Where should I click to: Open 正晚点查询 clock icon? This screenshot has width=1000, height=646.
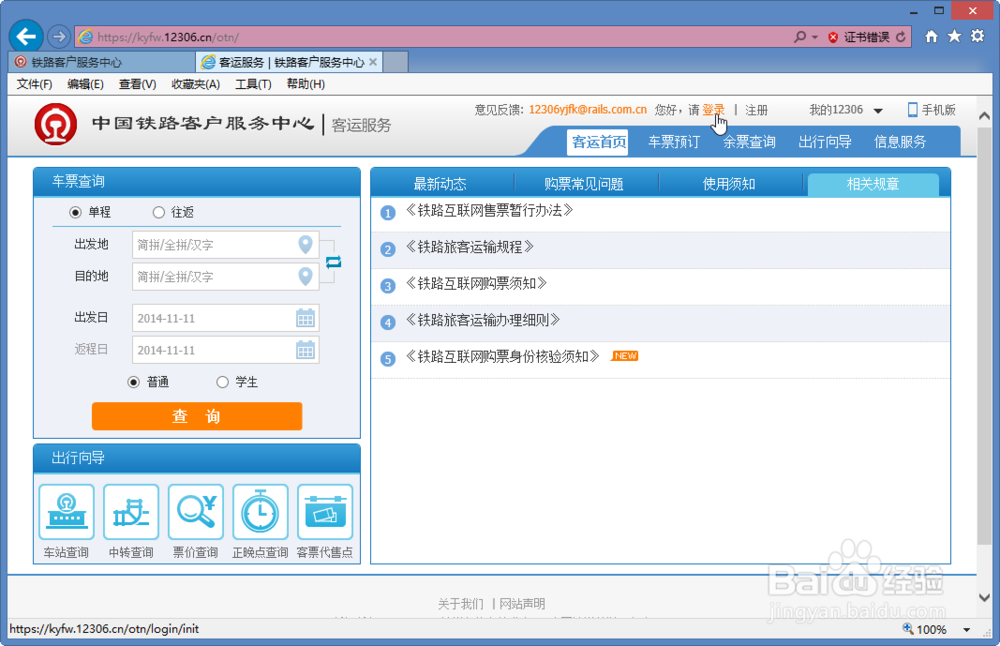click(260, 512)
